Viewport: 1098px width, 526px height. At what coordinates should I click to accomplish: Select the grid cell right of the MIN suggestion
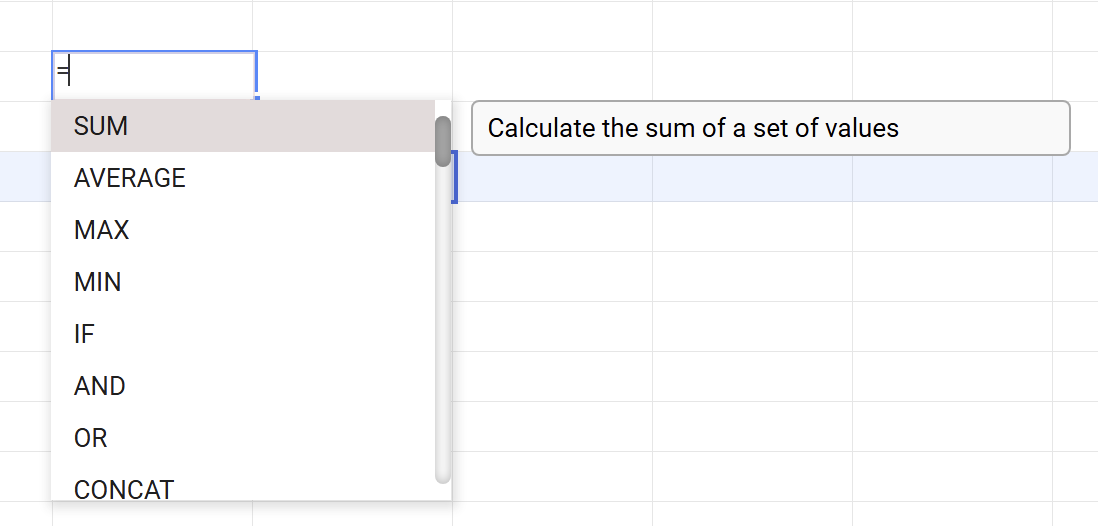tap(552, 277)
